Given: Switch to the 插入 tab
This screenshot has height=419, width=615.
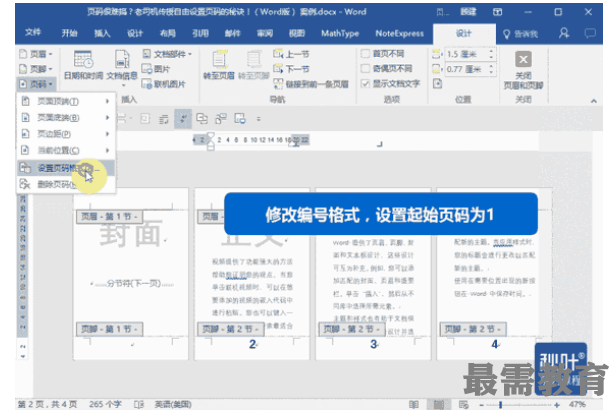Looking at the screenshot, I should [102, 33].
